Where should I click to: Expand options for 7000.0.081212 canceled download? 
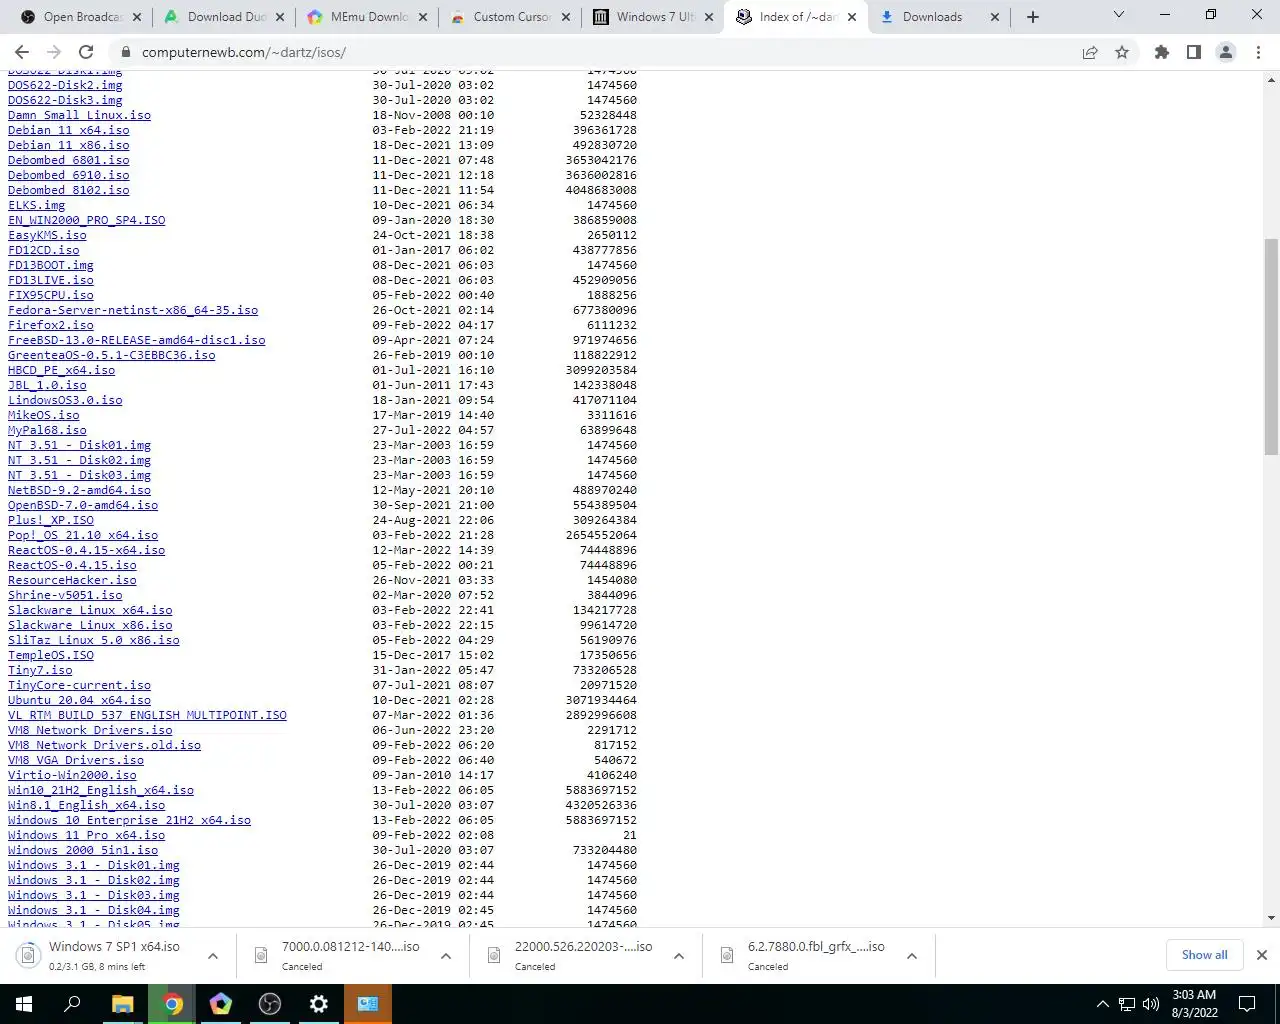tap(446, 956)
